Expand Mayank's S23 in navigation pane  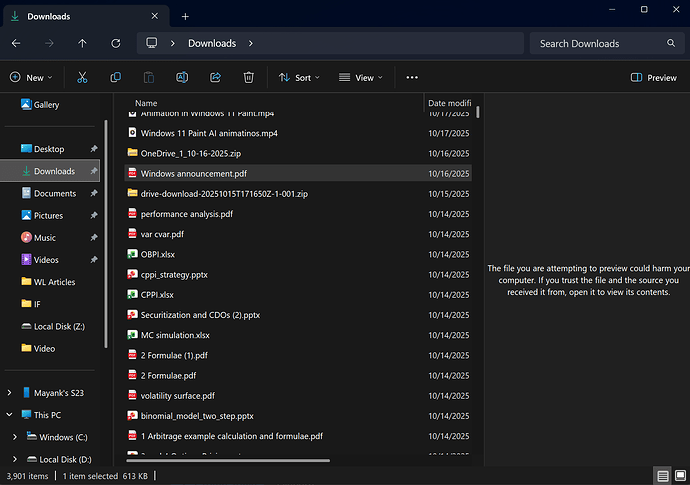point(9,392)
